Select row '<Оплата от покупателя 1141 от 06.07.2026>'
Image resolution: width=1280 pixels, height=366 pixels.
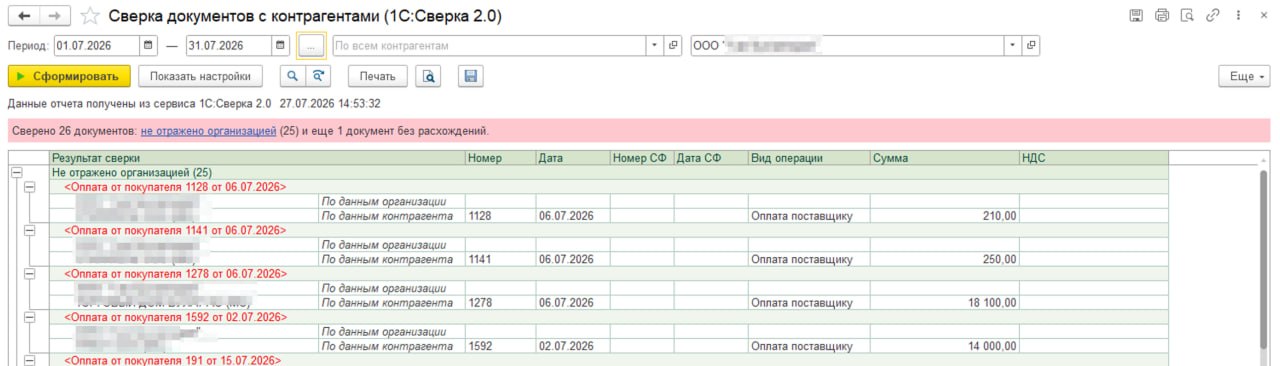click(x=175, y=230)
